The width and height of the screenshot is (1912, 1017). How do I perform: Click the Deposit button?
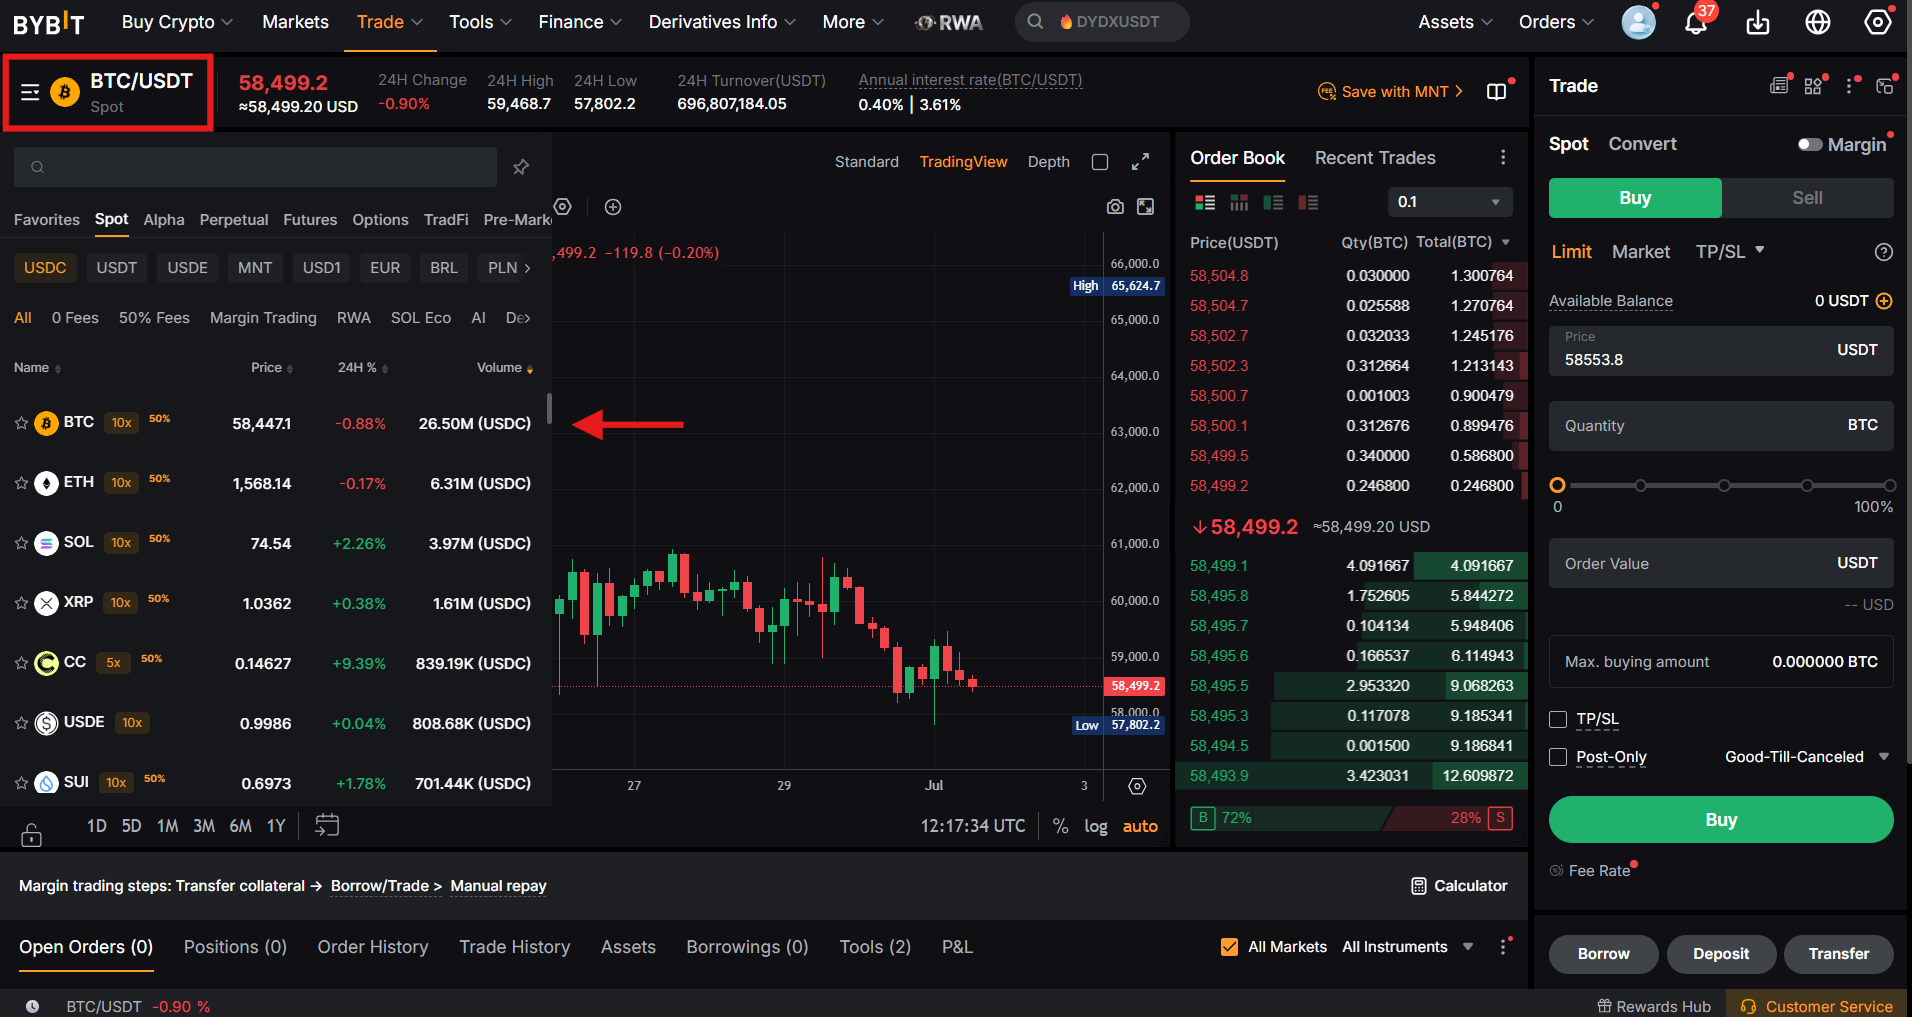(x=1721, y=954)
